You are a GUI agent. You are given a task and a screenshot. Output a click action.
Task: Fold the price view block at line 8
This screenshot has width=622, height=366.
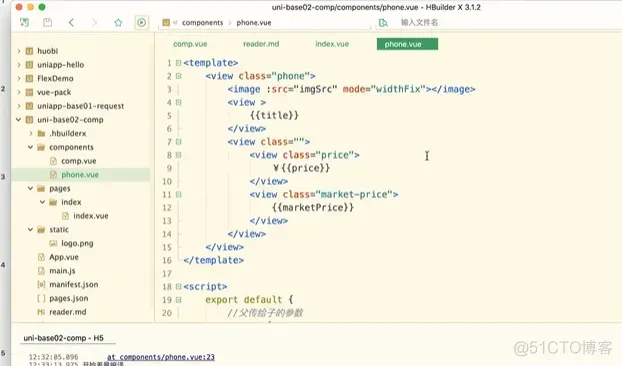tap(179, 155)
